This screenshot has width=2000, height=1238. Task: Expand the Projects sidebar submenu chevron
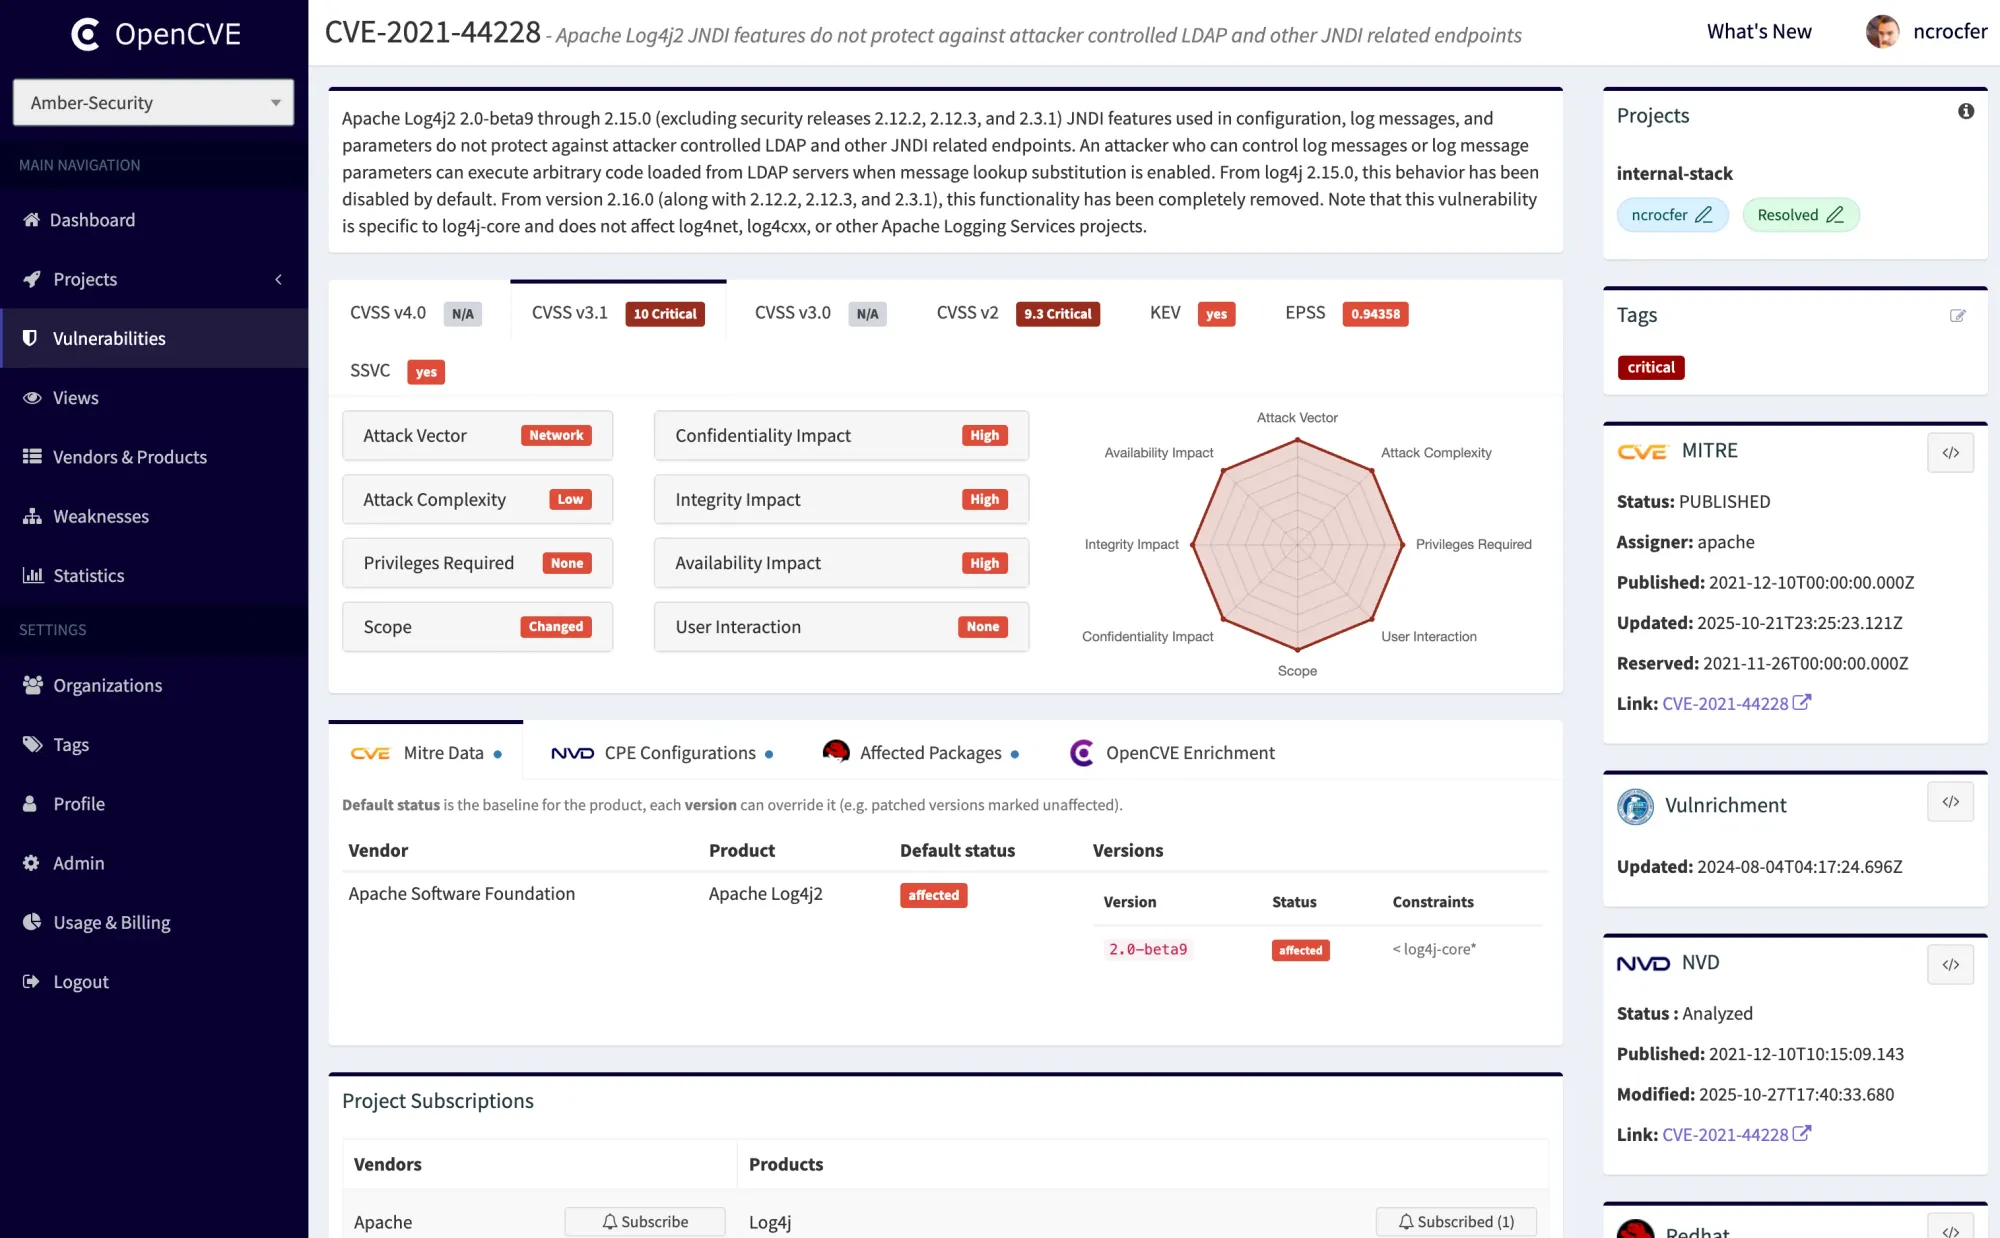click(x=278, y=279)
